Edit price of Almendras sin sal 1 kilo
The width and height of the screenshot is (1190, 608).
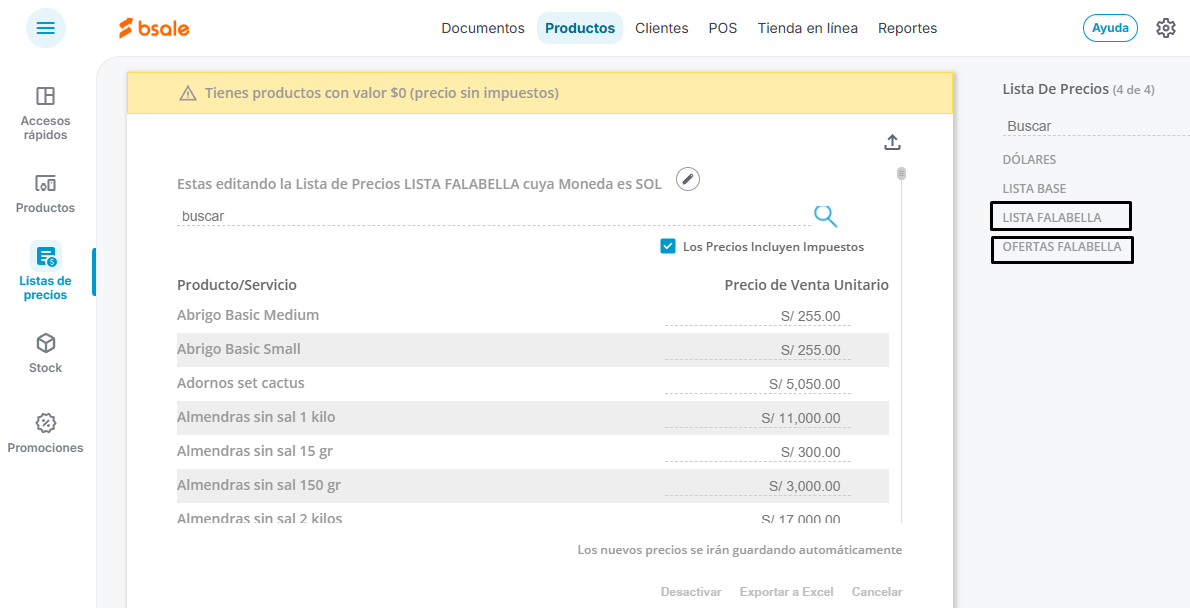point(757,418)
